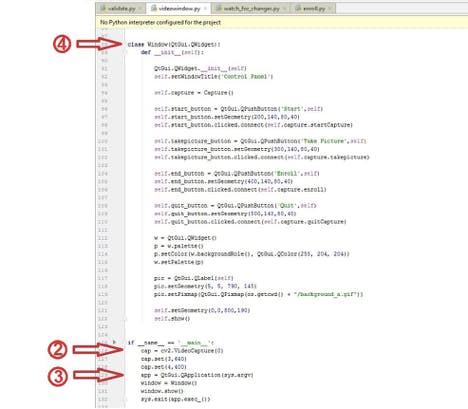Close the videowindow.py tab
The height and width of the screenshot is (409, 468).
coord(205,8)
